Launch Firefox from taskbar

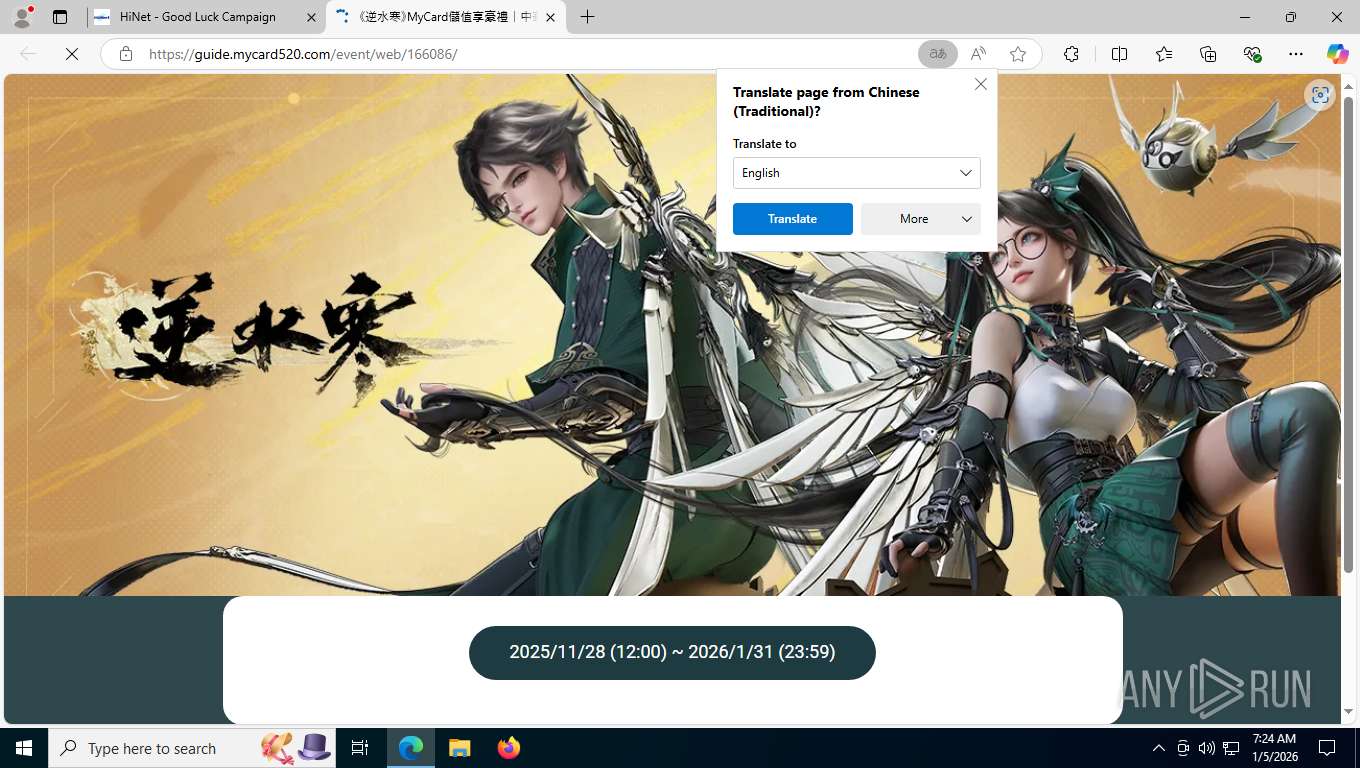tap(508, 748)
